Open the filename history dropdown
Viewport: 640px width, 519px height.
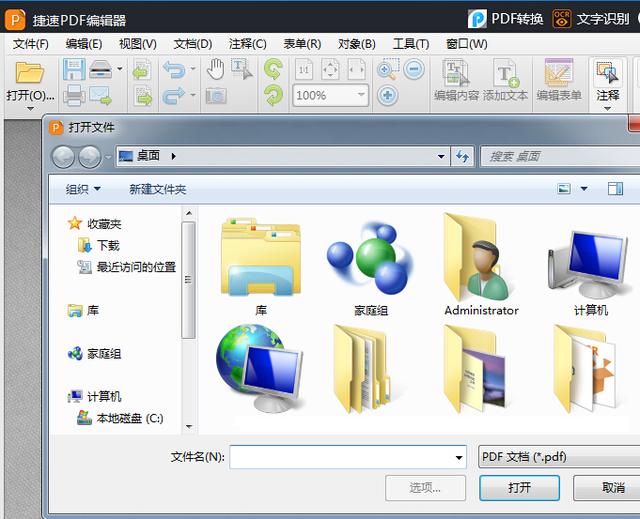point(459,457)
